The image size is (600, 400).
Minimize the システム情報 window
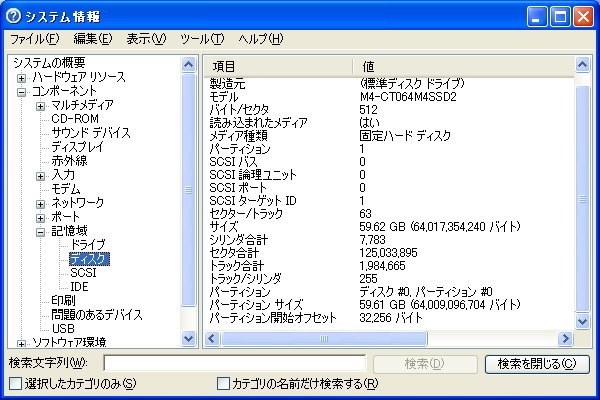(537, 17)
